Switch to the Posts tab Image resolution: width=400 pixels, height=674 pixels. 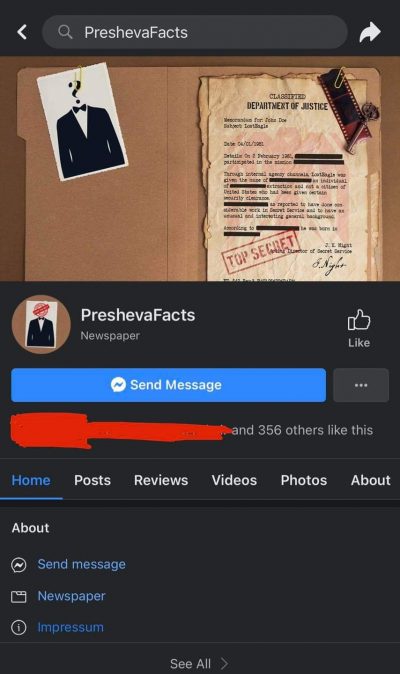[x=92, y=480]
